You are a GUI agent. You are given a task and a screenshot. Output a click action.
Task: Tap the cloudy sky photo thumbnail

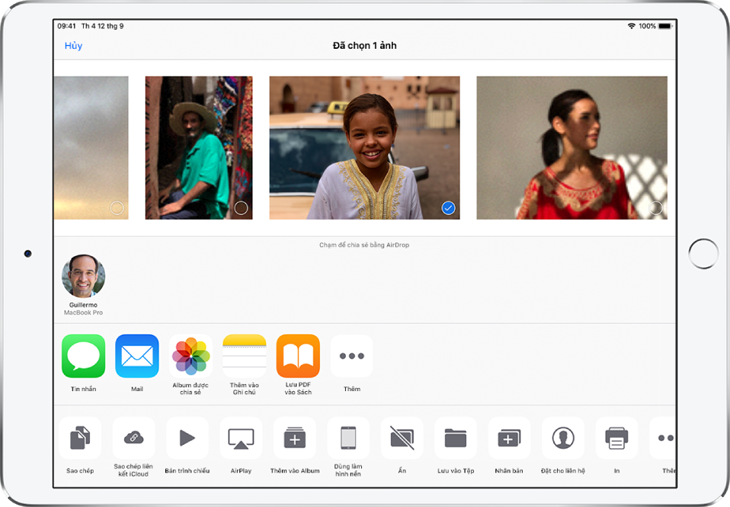[x=91, y=148]
